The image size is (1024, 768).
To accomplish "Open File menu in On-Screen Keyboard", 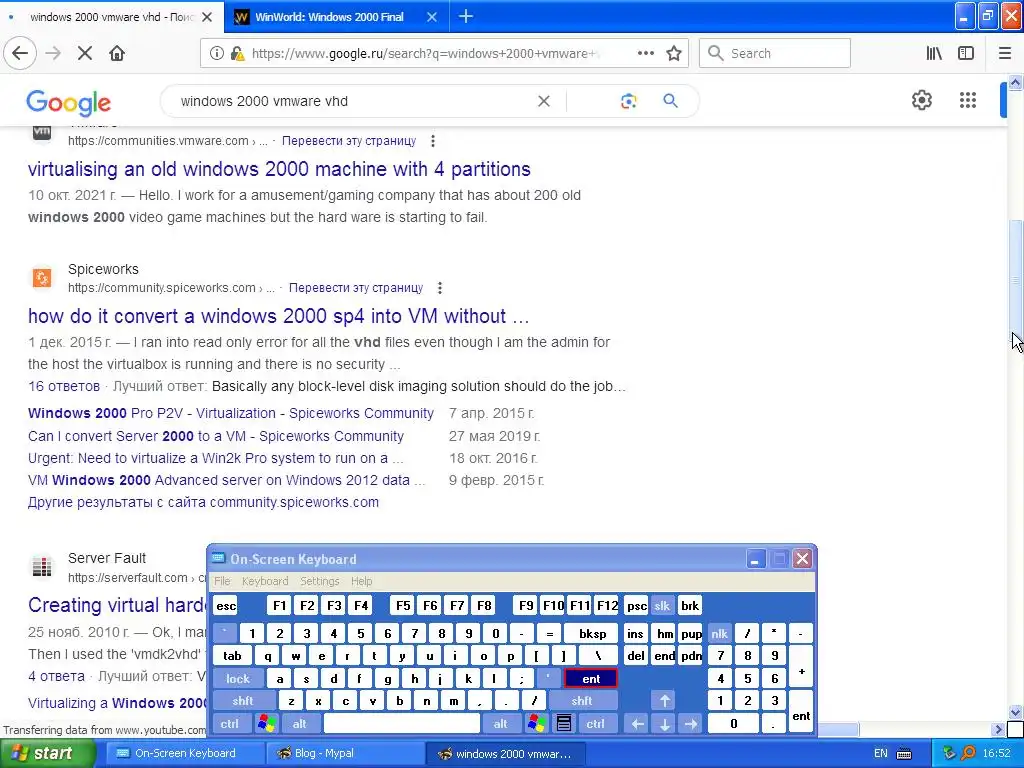I will coord(222,581).
